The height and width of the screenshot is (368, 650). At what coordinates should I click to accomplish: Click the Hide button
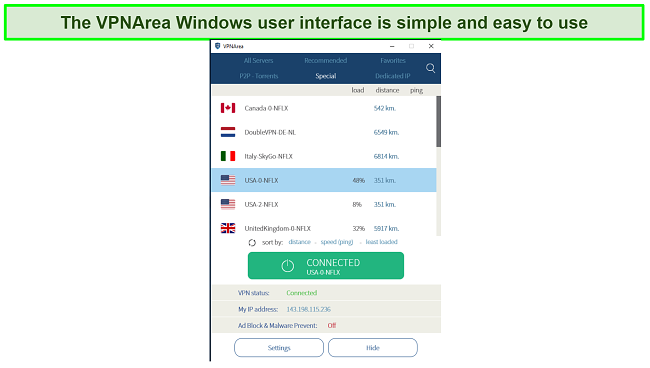point(373,348)
